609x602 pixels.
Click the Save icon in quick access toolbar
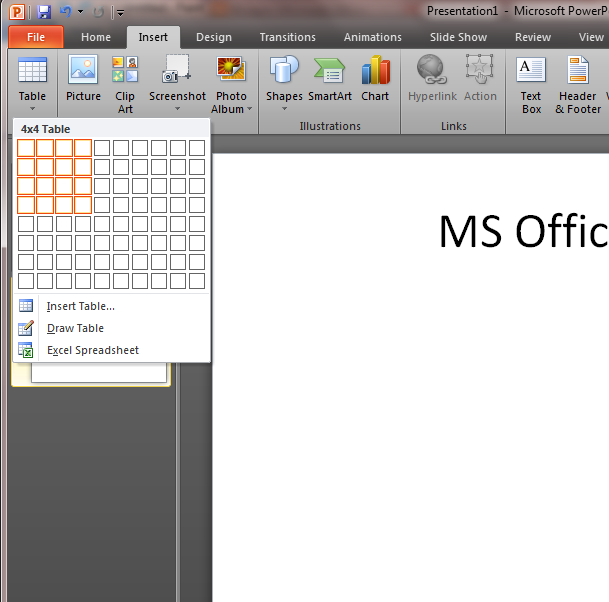[x=44, y=12]
